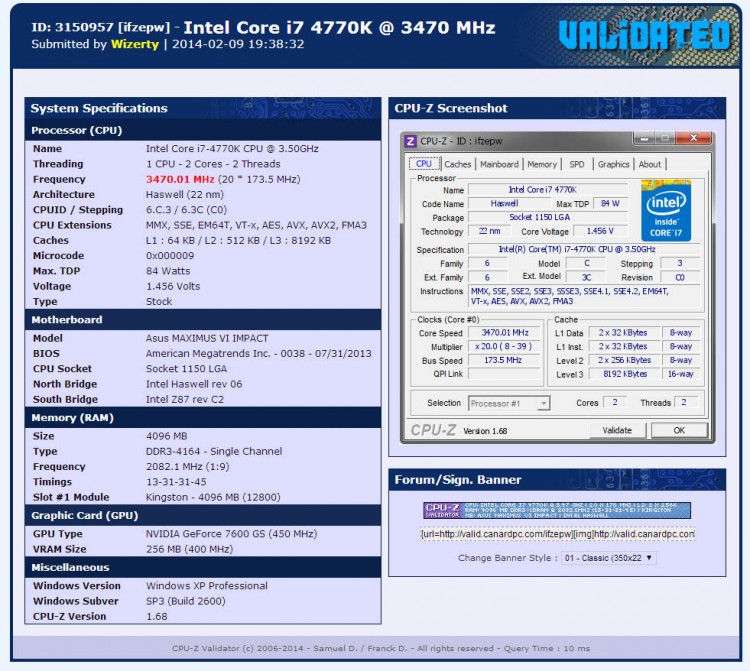This screenshot has height=671, width=750.
Task: Close the CPU-Z window
Action: [x=693, y=138]
